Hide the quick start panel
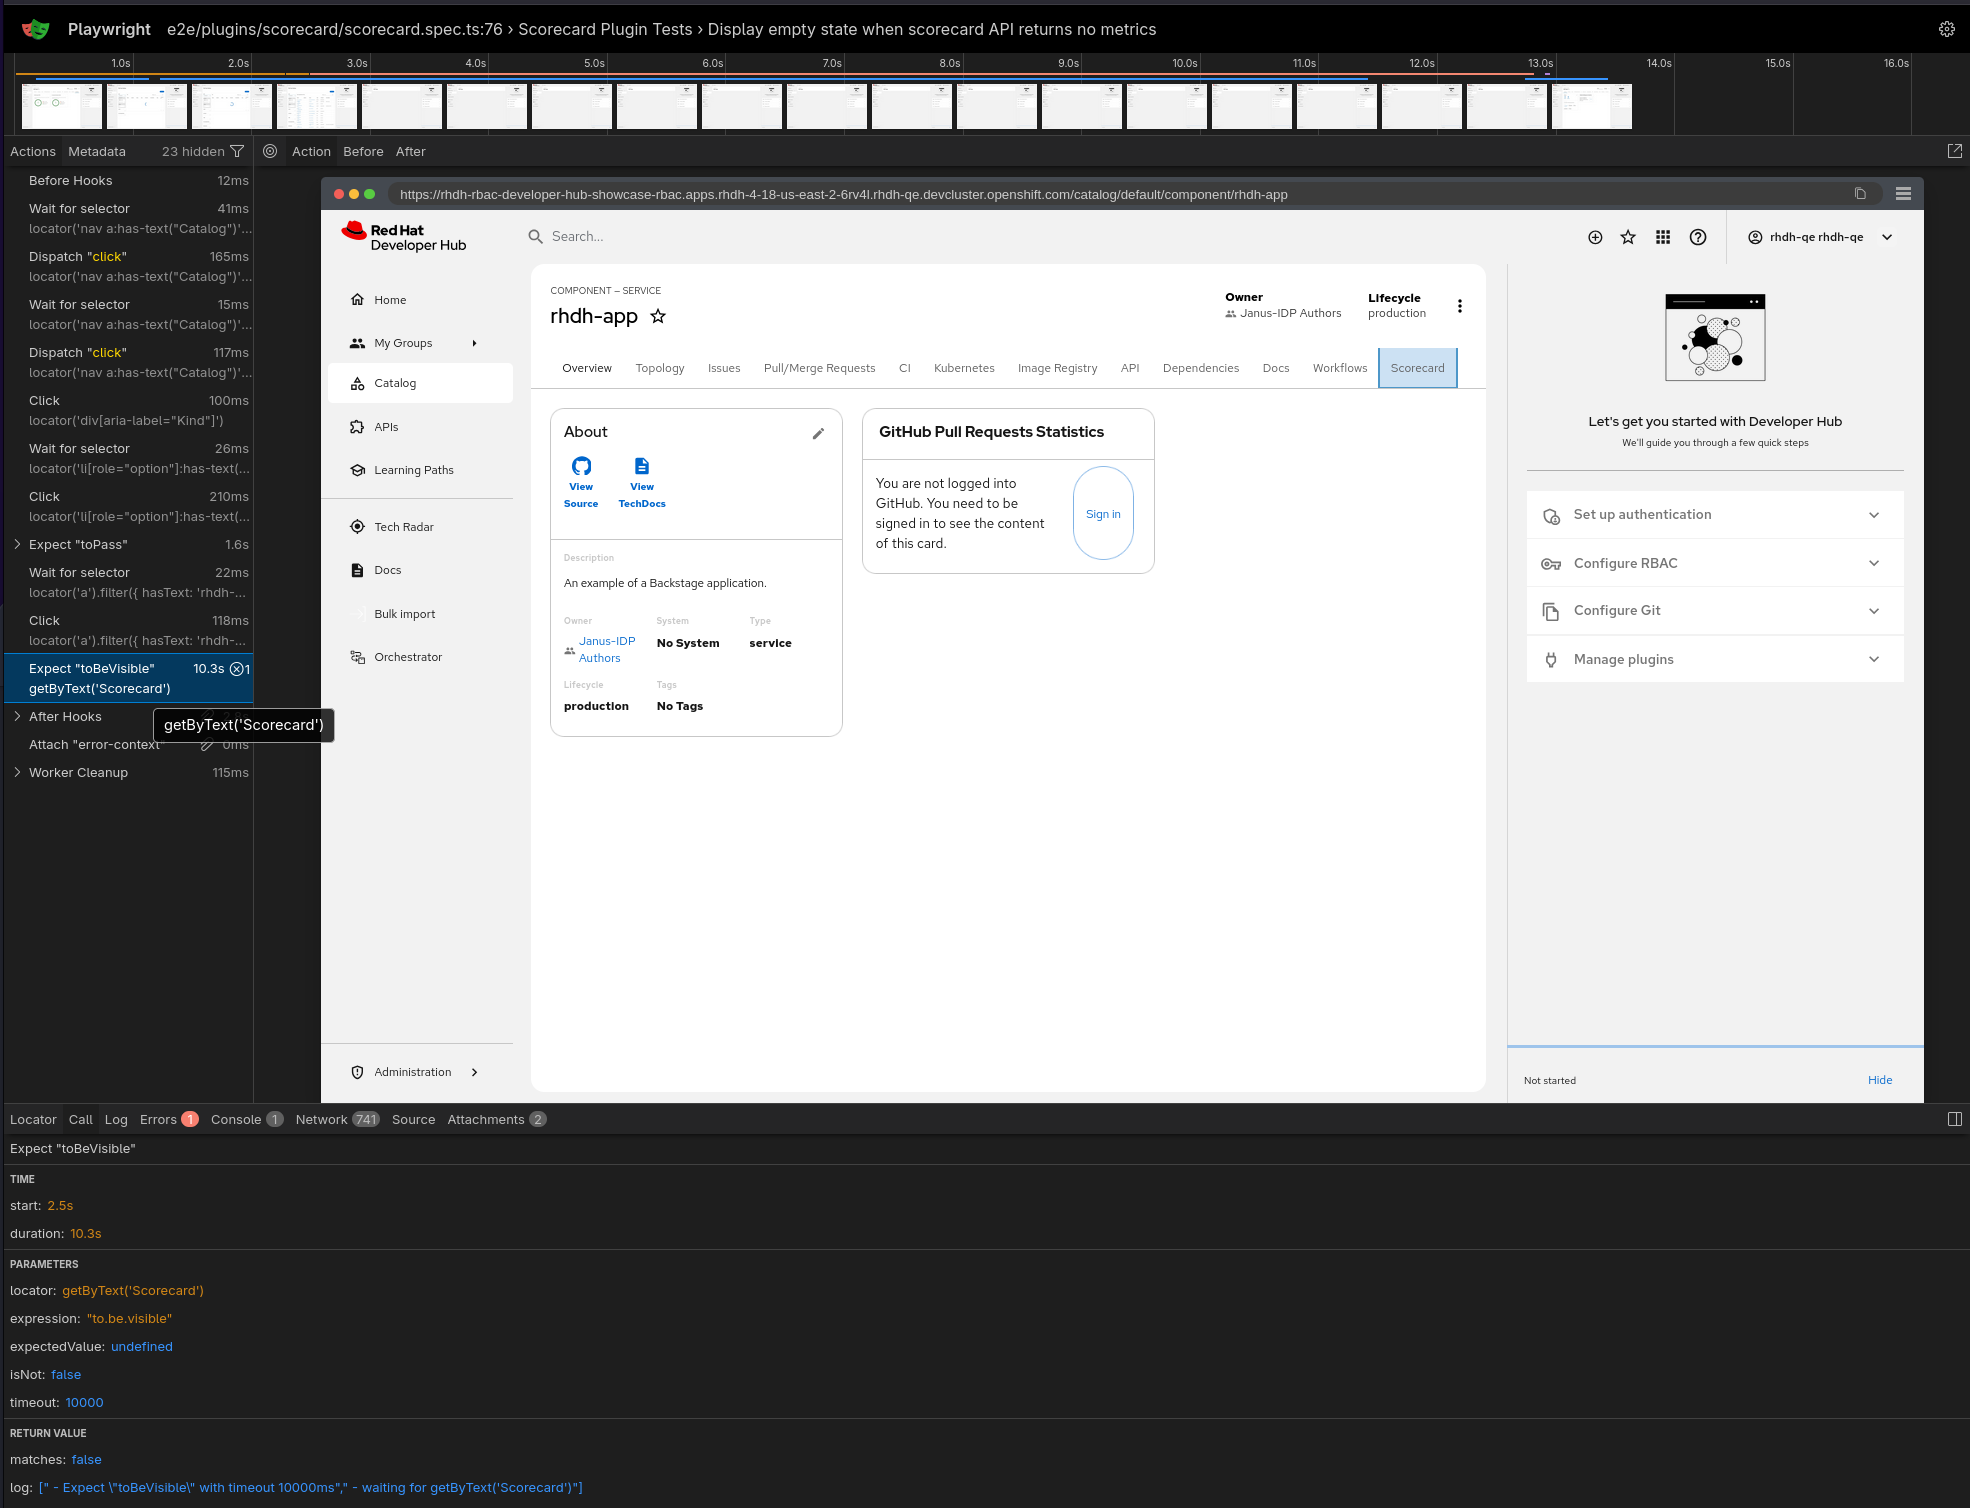The image size is (1970, 1508). tap(1879, 1080)
